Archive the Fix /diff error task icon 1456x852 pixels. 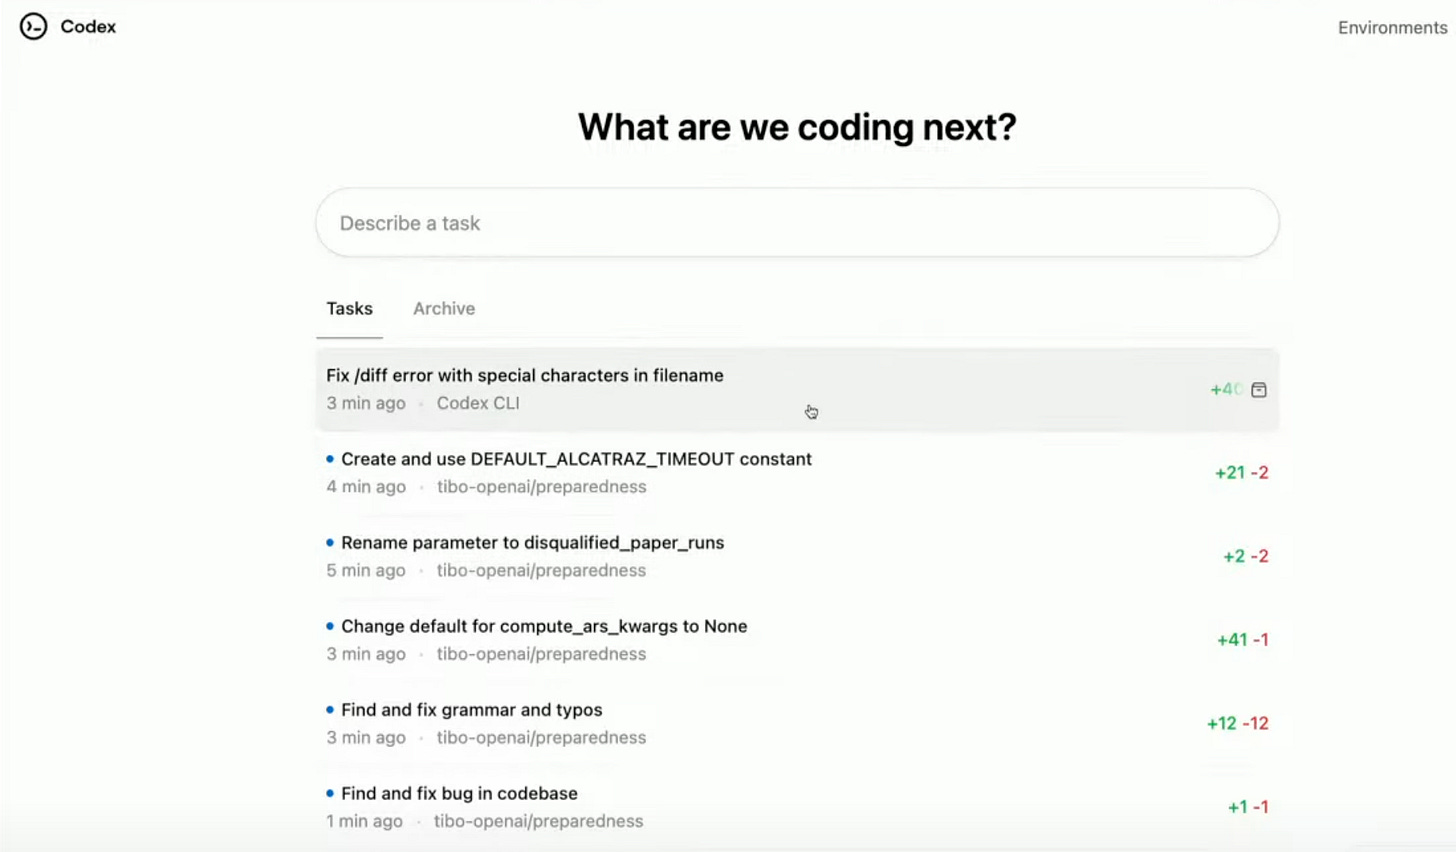1259,390
